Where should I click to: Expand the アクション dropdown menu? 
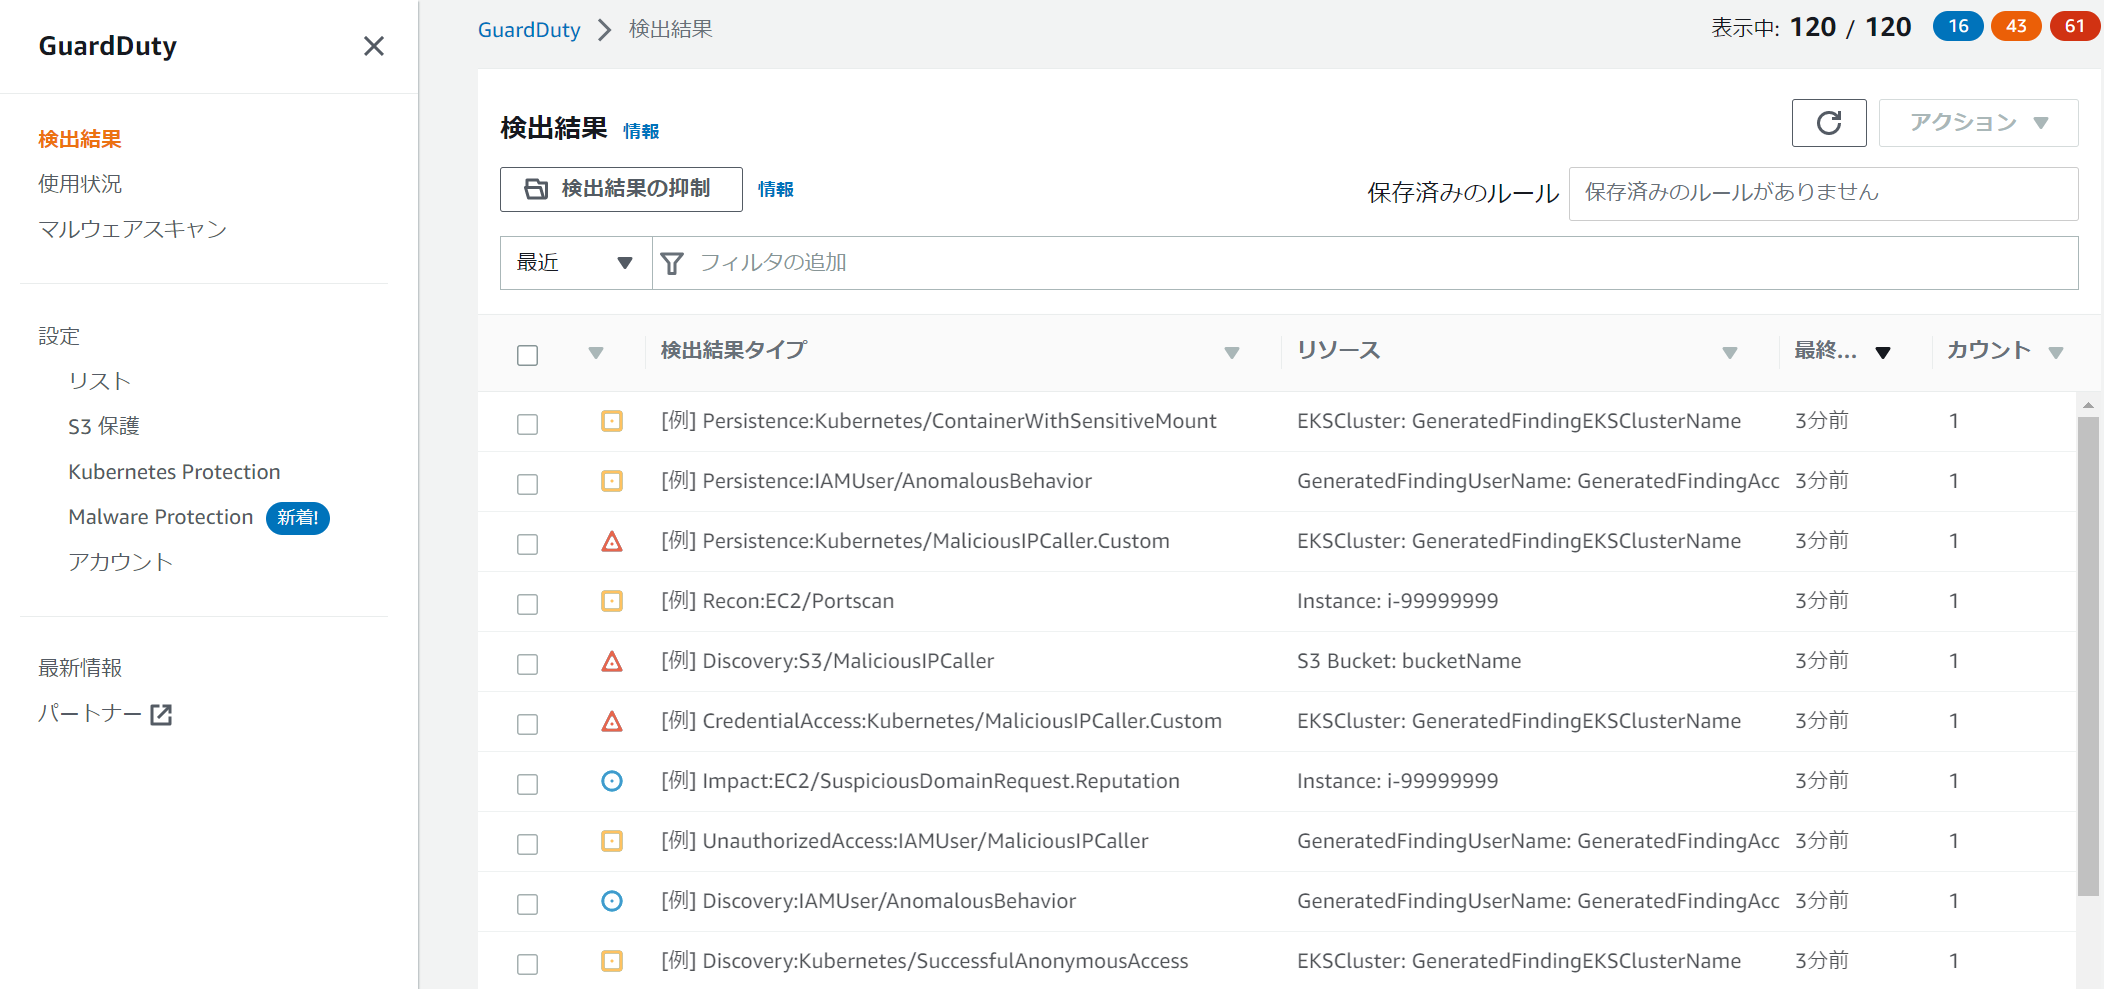[1977, 123]
